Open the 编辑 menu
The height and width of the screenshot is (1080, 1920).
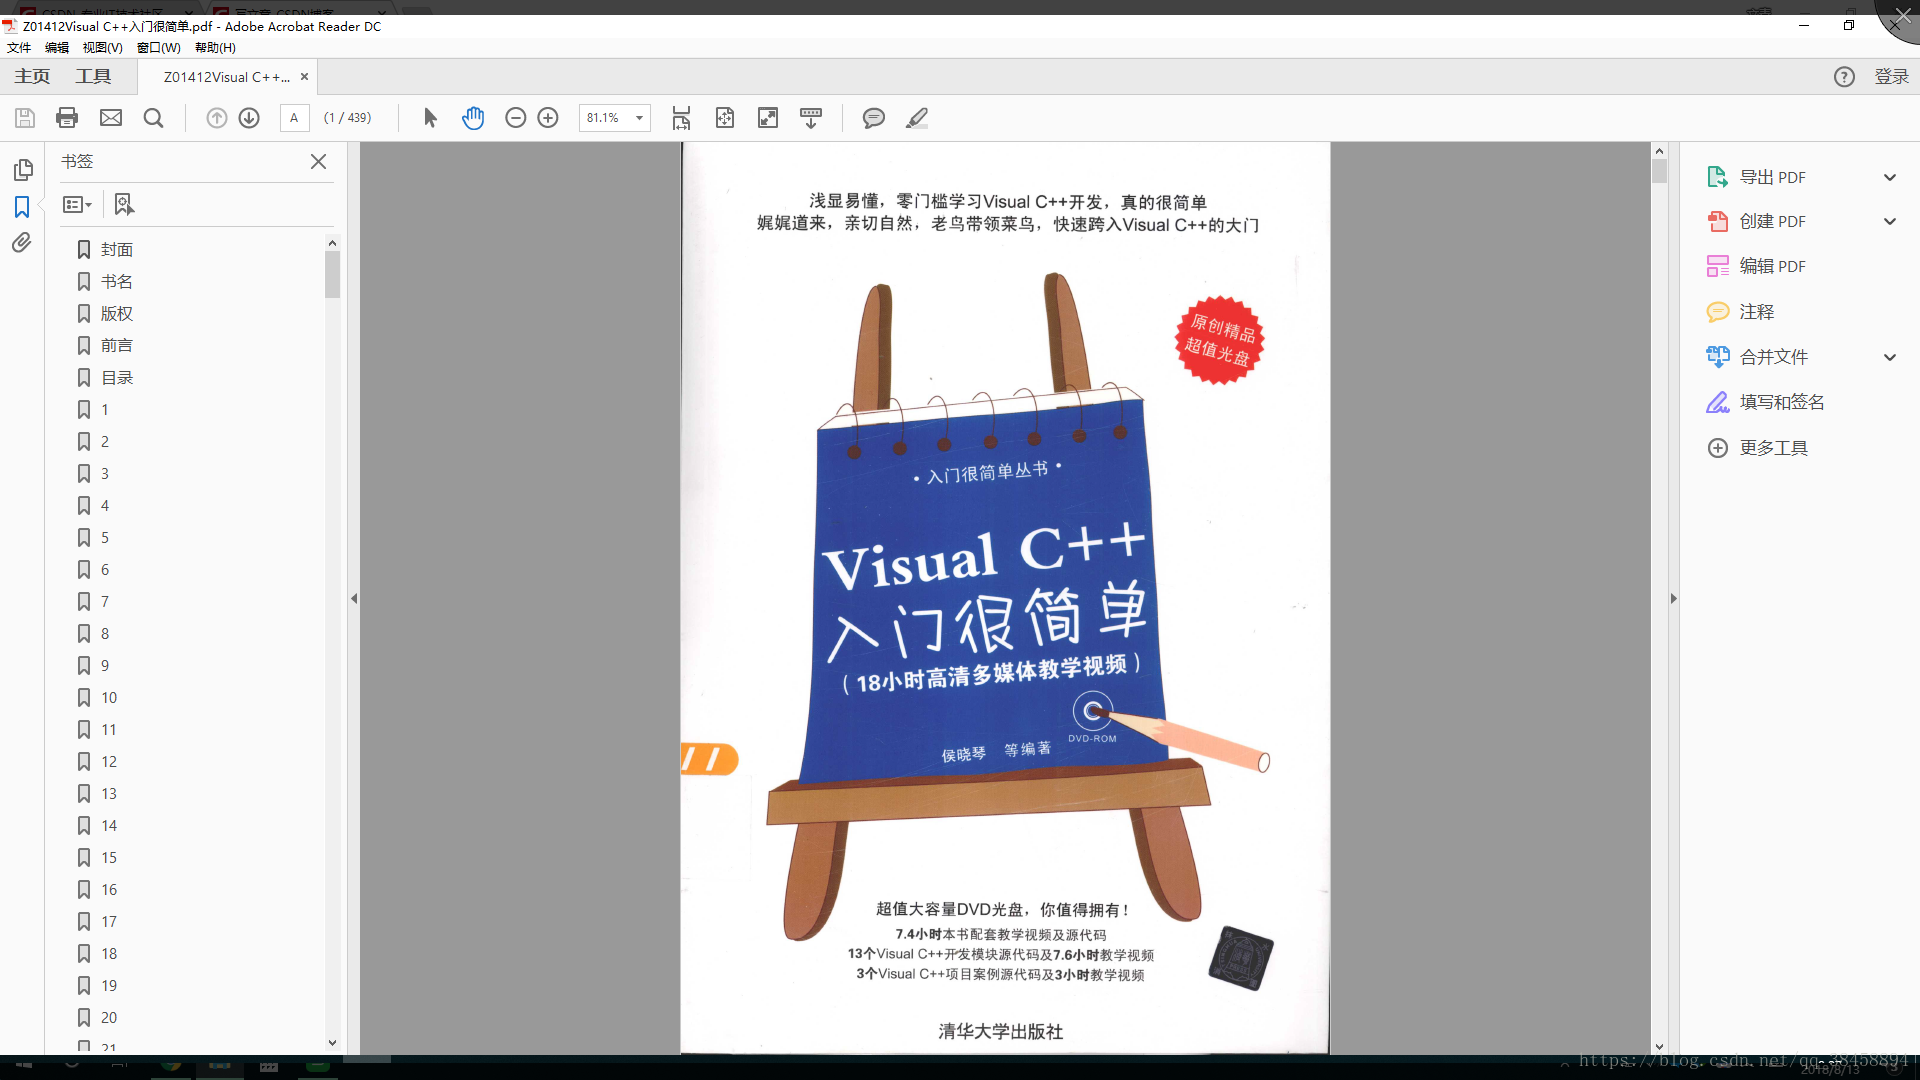coord(57,47)
